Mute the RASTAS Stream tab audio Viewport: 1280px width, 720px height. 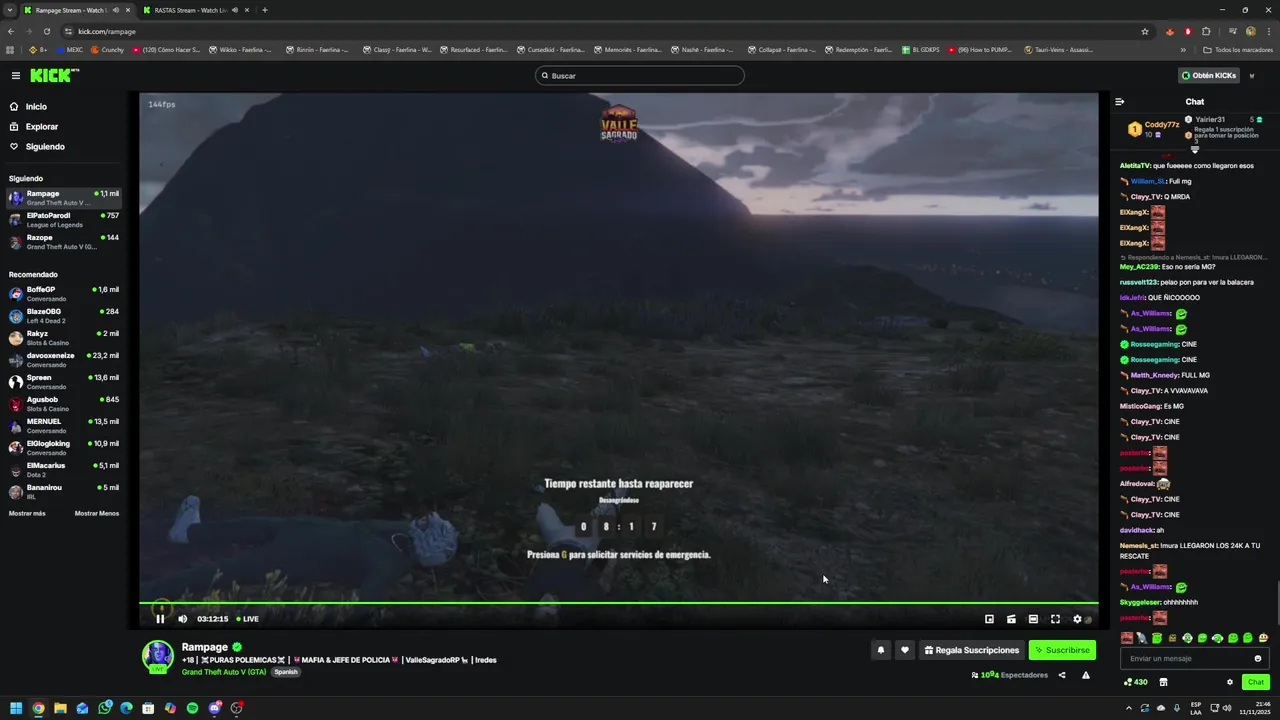click(x=236, y=10)
